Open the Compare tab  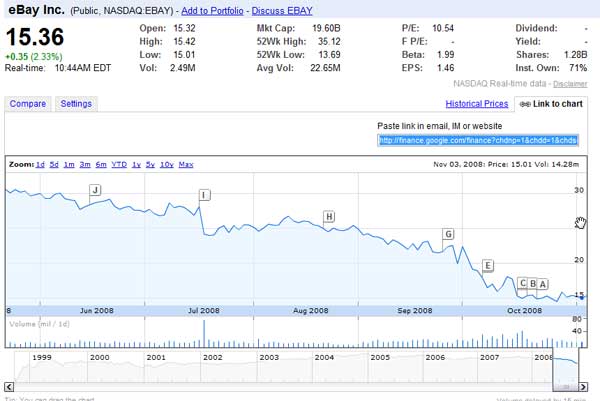[28, 104]
